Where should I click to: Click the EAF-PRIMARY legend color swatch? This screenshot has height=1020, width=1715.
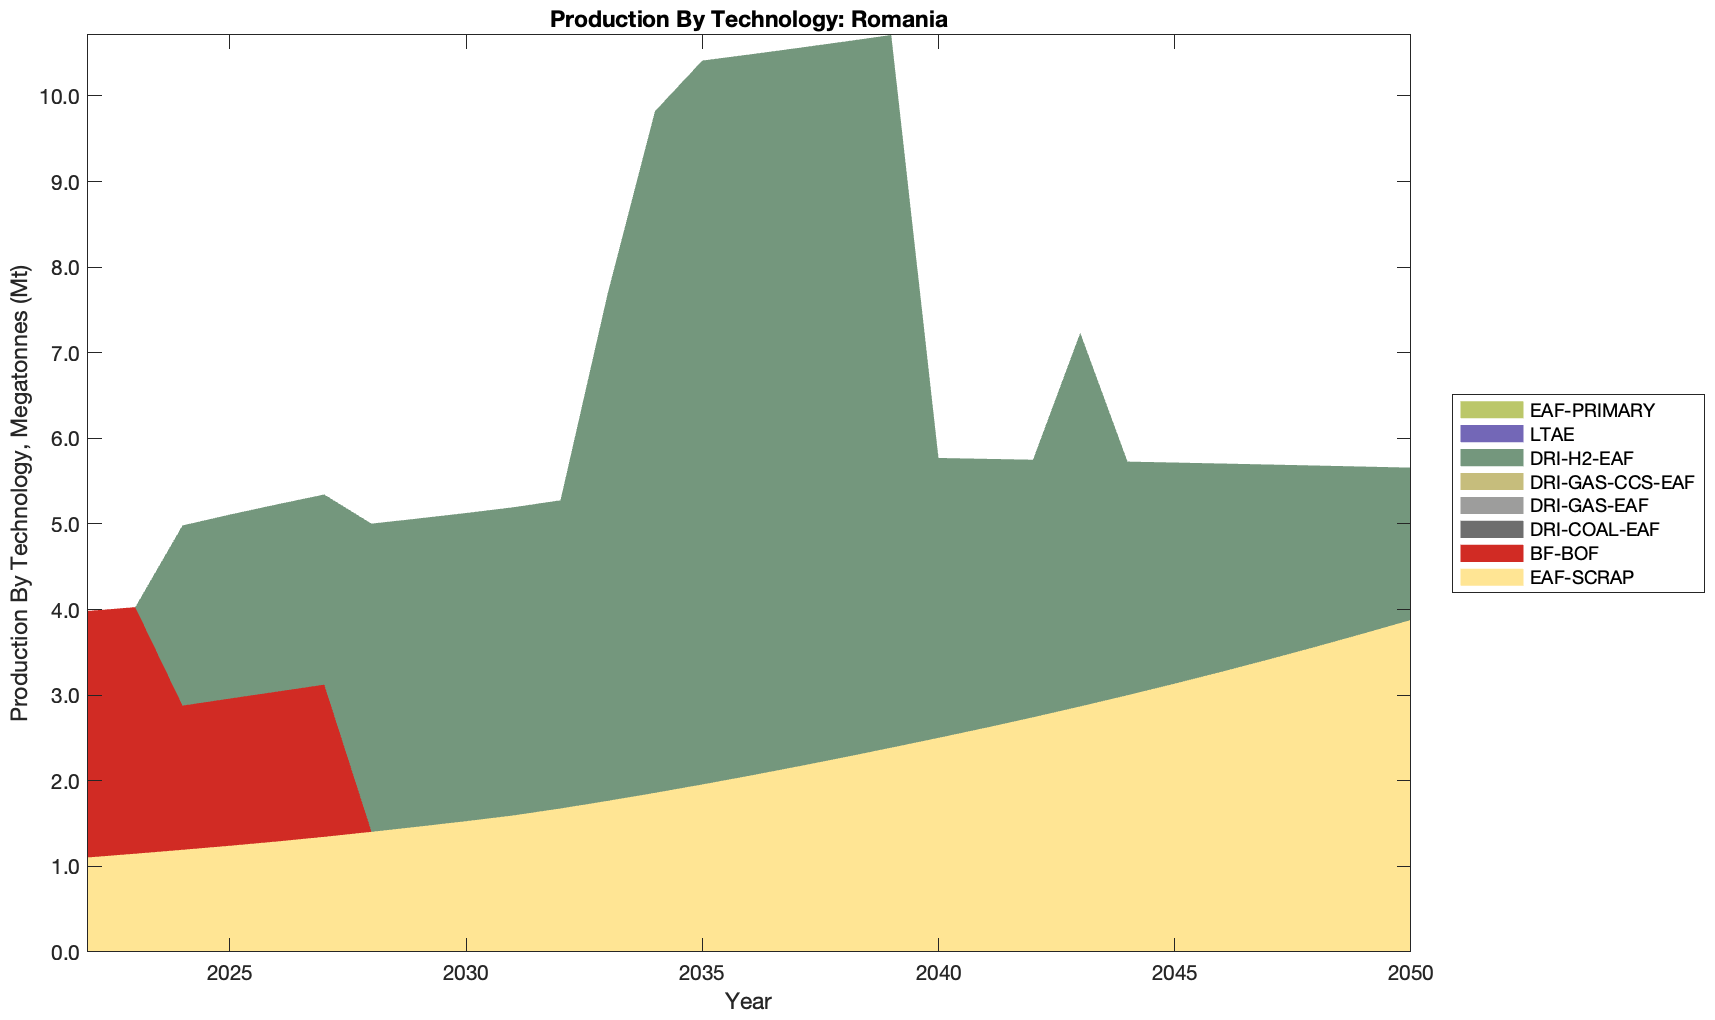click(1490, 410)
